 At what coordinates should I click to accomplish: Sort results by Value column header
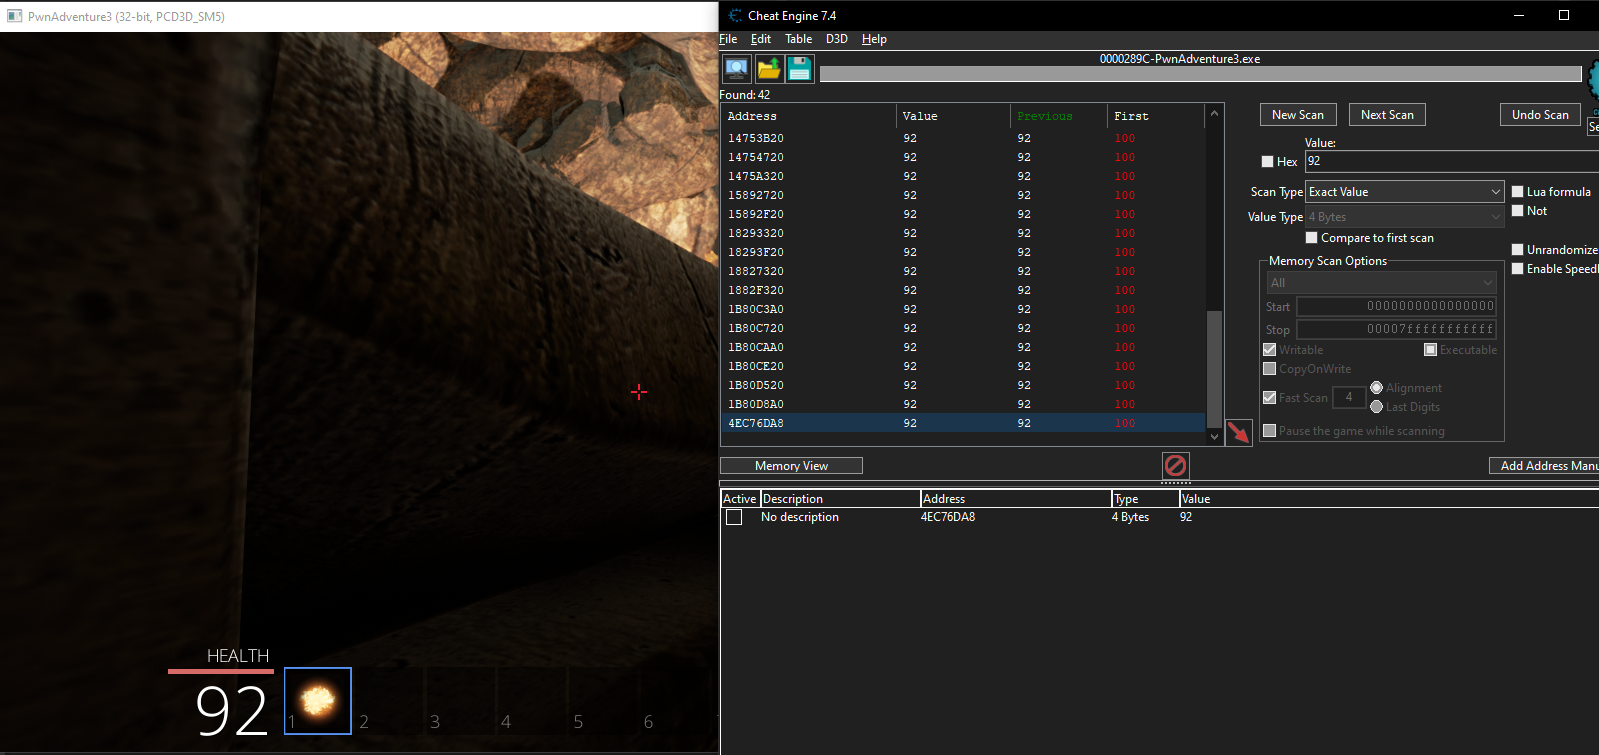pyautogui.click(x=953, y=116)
